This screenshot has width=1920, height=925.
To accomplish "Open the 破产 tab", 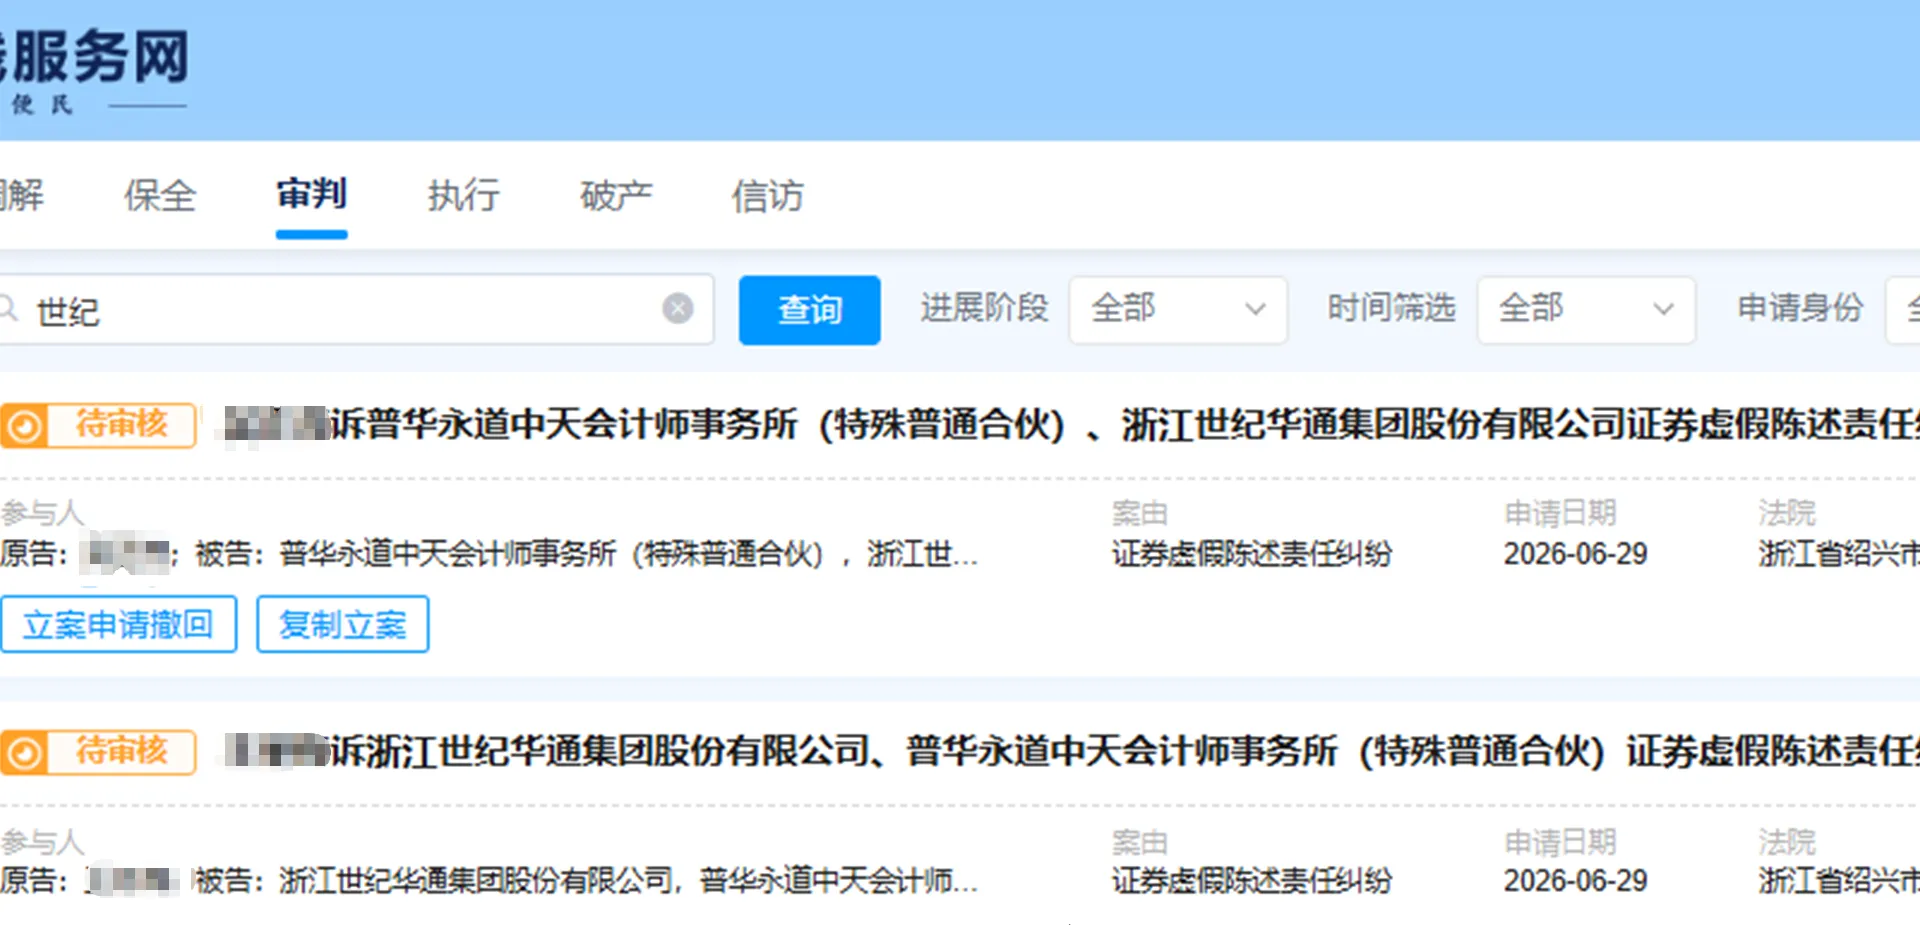I will click(615, 195).
